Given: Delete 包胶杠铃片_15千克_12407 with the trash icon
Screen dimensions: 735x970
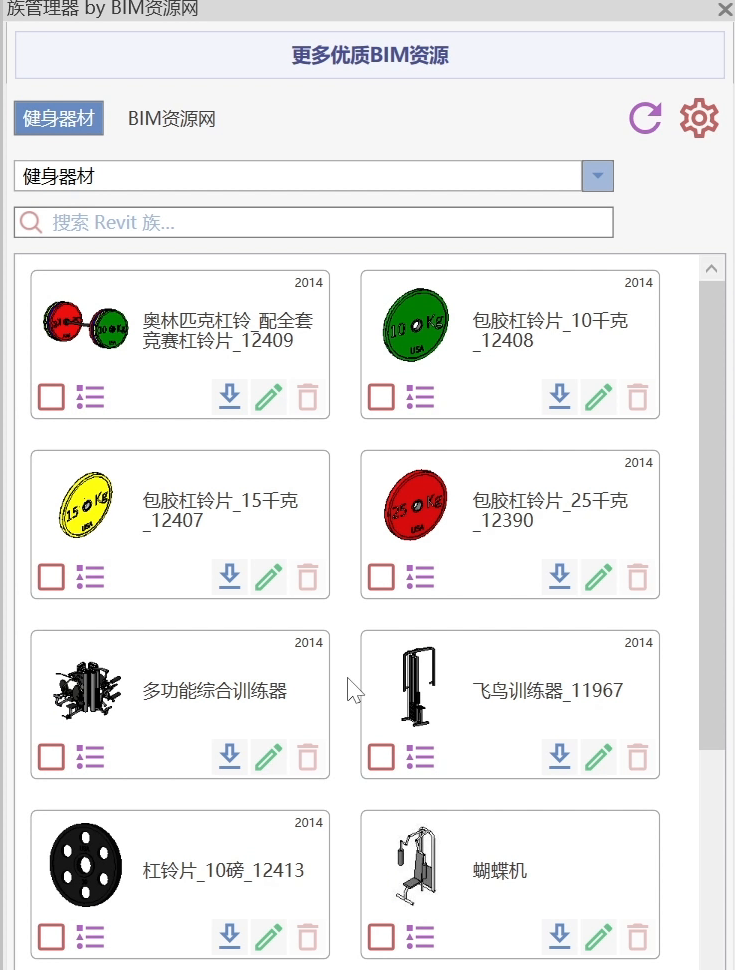Looking at the screenshot, I should (307, 577).
